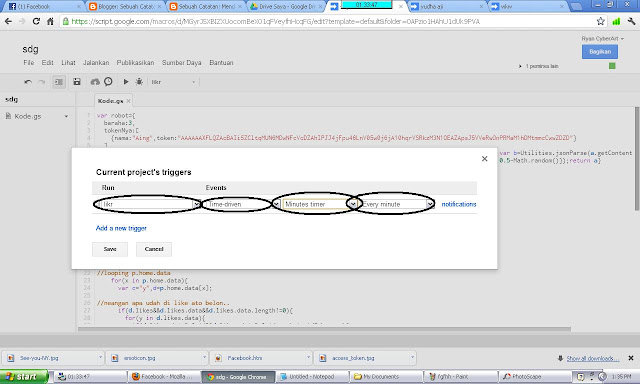Viewport: 640px width, 384px height.
Task: Bookmark this page with the star icon
Action: 600,21
